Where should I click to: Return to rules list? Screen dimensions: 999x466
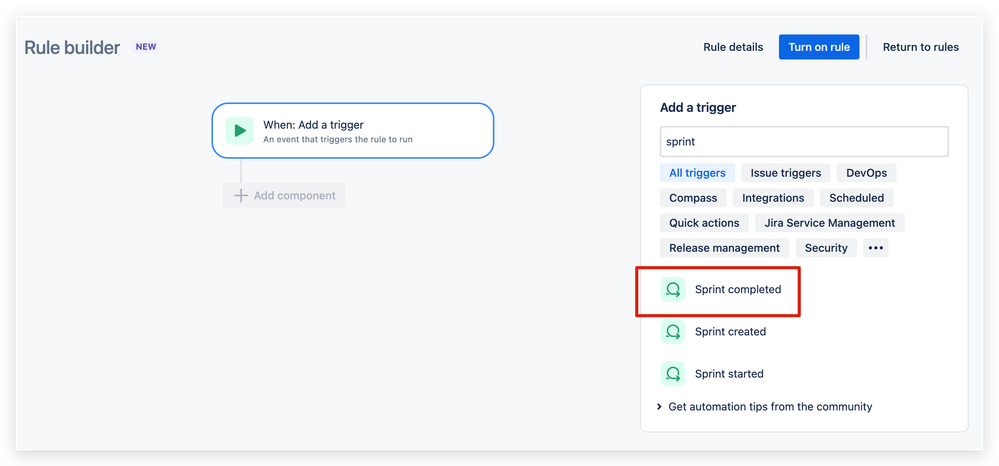[921, 47]
